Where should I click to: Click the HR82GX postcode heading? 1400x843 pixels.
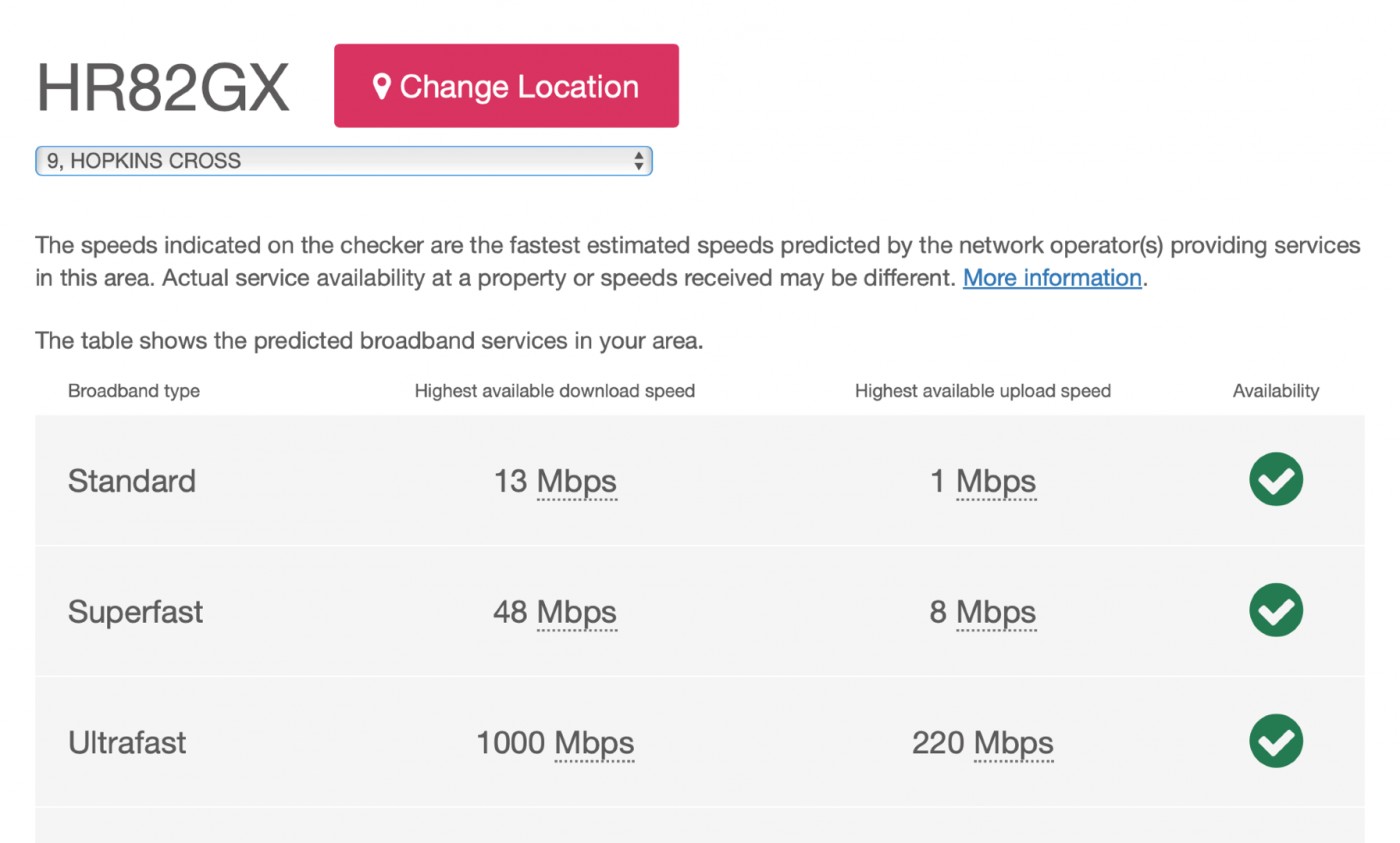(162, 88)
